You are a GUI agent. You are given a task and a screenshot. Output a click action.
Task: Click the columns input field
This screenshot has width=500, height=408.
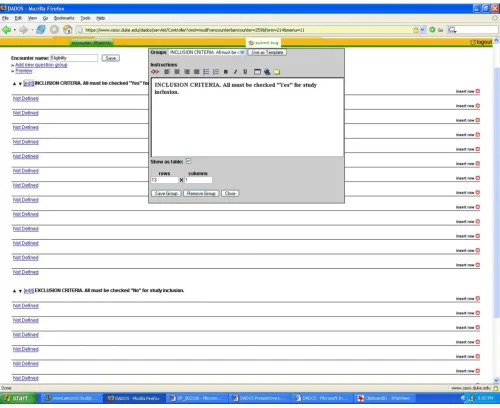click(x=198, y=180)
